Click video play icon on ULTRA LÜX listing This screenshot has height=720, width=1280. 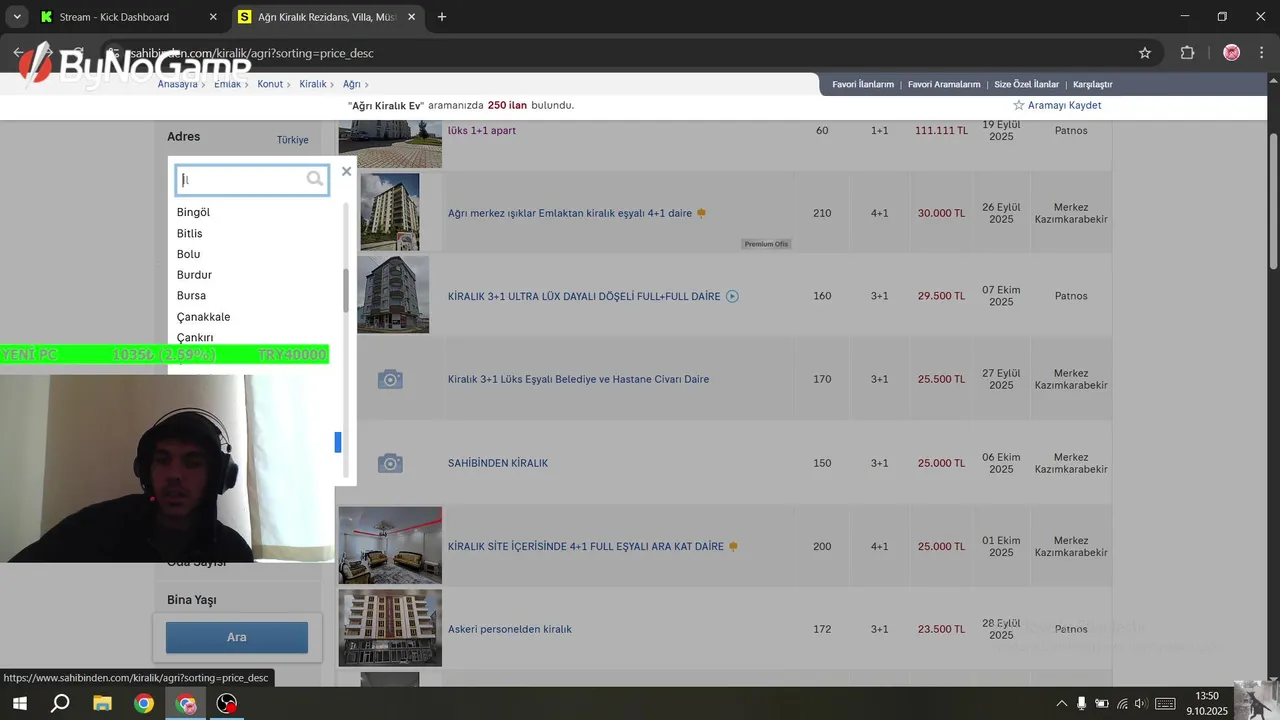[x=732, y=296]
